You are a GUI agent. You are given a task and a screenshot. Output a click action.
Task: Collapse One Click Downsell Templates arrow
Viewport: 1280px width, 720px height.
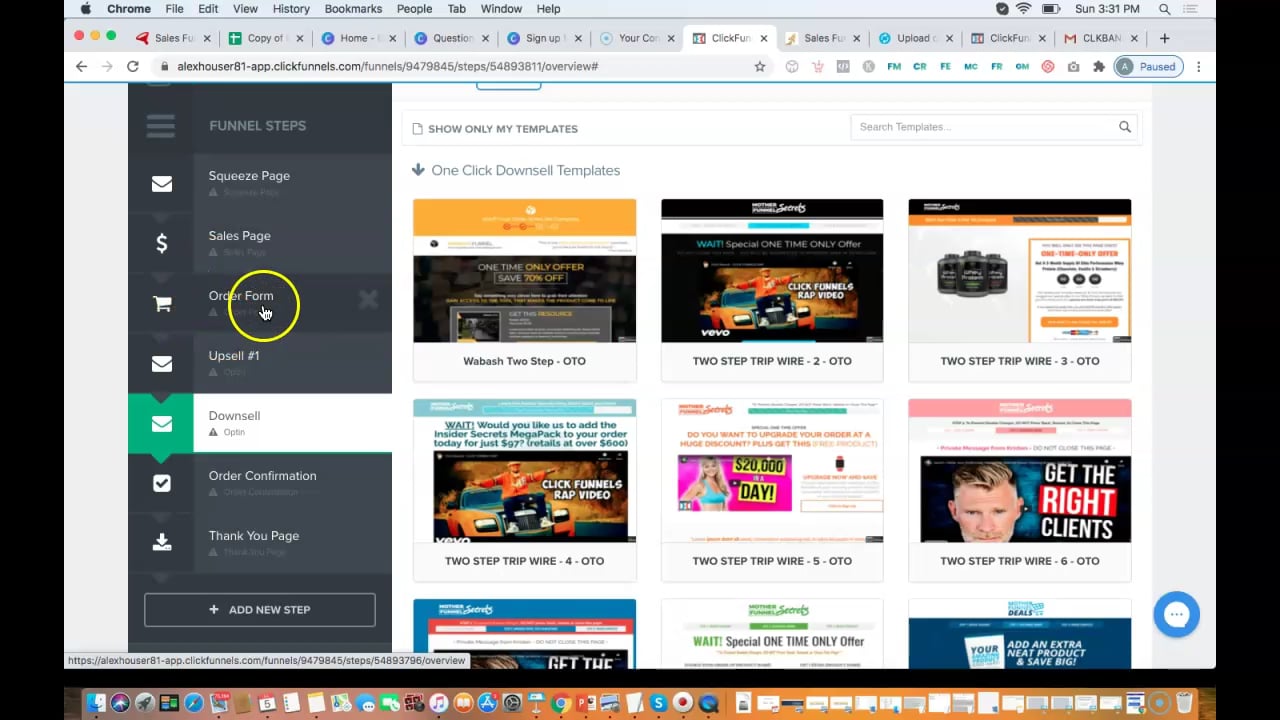pyautogui.click(x=418, y=170)
